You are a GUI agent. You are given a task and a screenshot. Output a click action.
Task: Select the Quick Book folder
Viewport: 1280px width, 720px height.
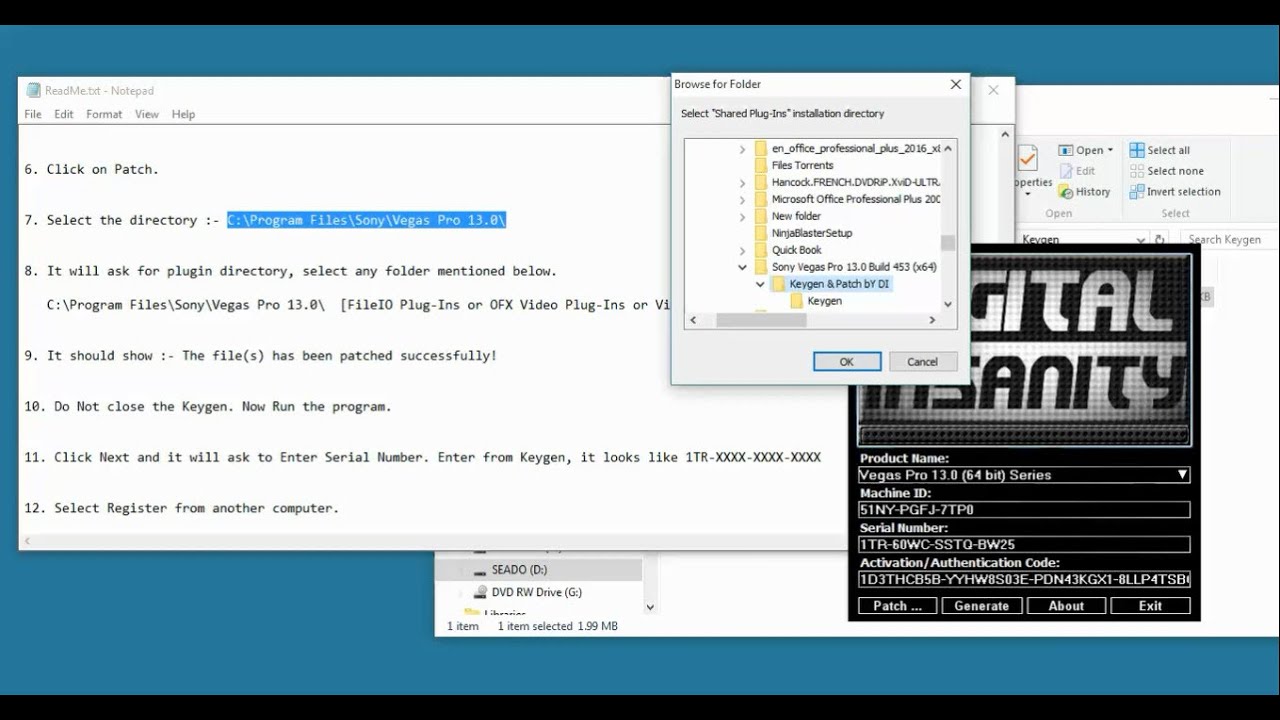point(797,250)
